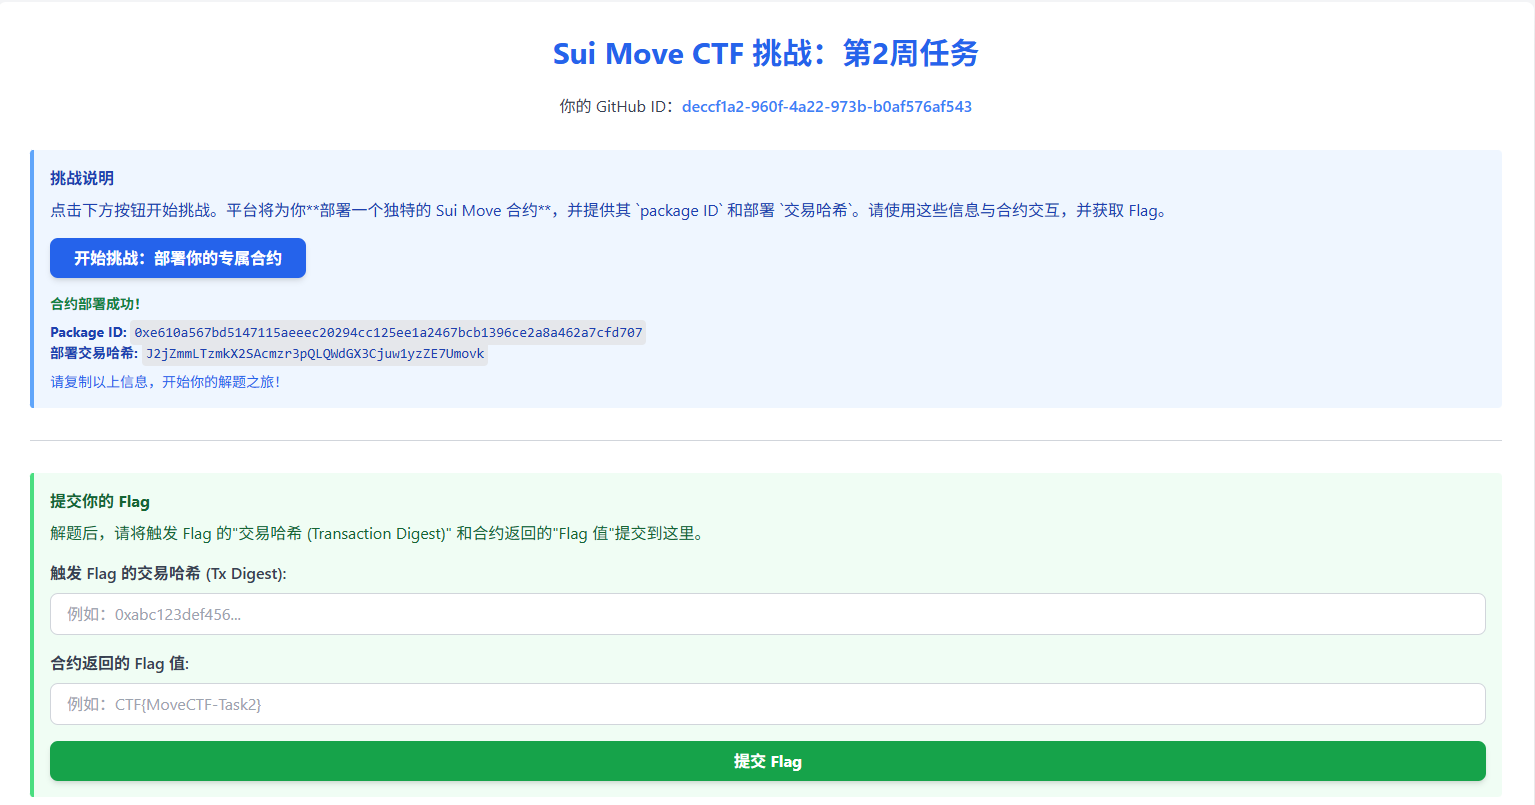Image resolution: width=1535 pixels, height=805 pixels.
Task: Click the page title Sui Move CTF 挑战
Action: click(766, 53)
